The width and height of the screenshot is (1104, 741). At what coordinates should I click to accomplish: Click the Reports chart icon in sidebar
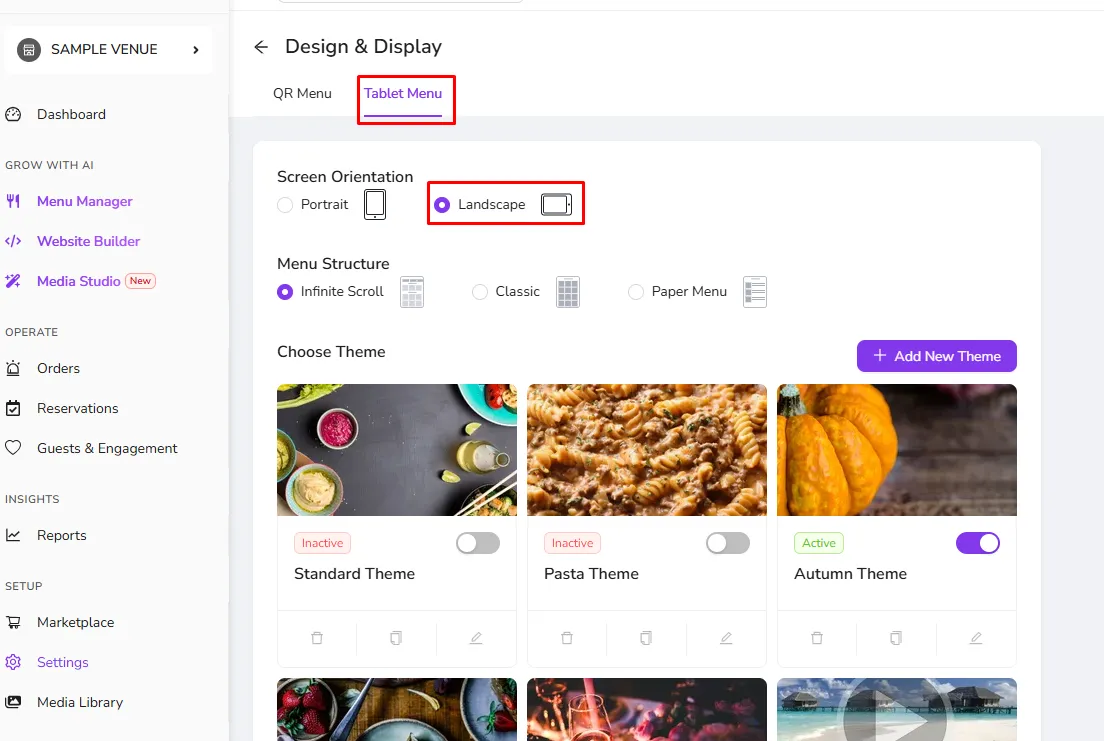(13, 535)
